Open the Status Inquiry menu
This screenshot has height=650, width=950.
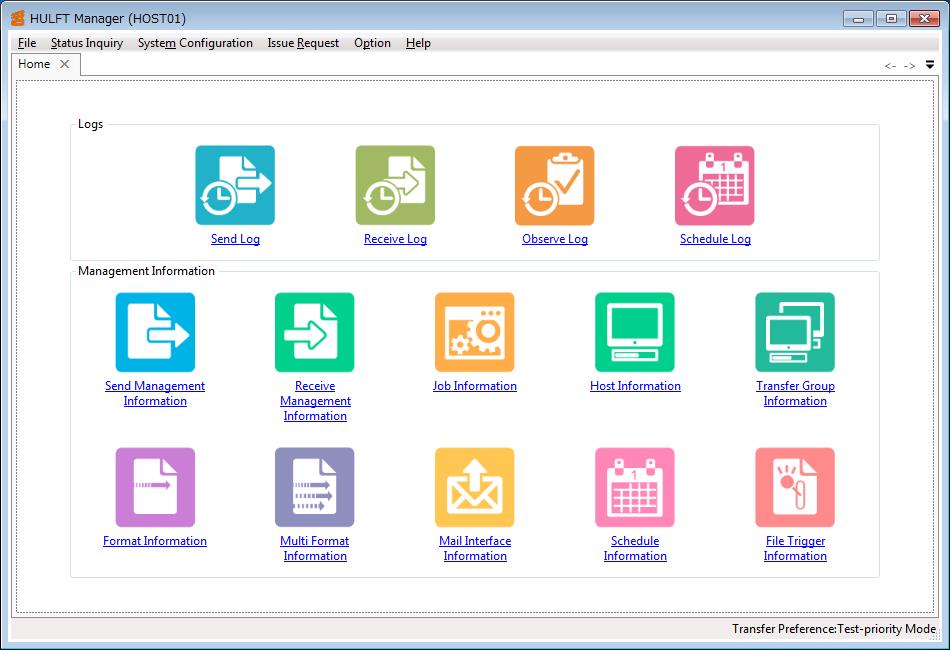pos(87,43)
